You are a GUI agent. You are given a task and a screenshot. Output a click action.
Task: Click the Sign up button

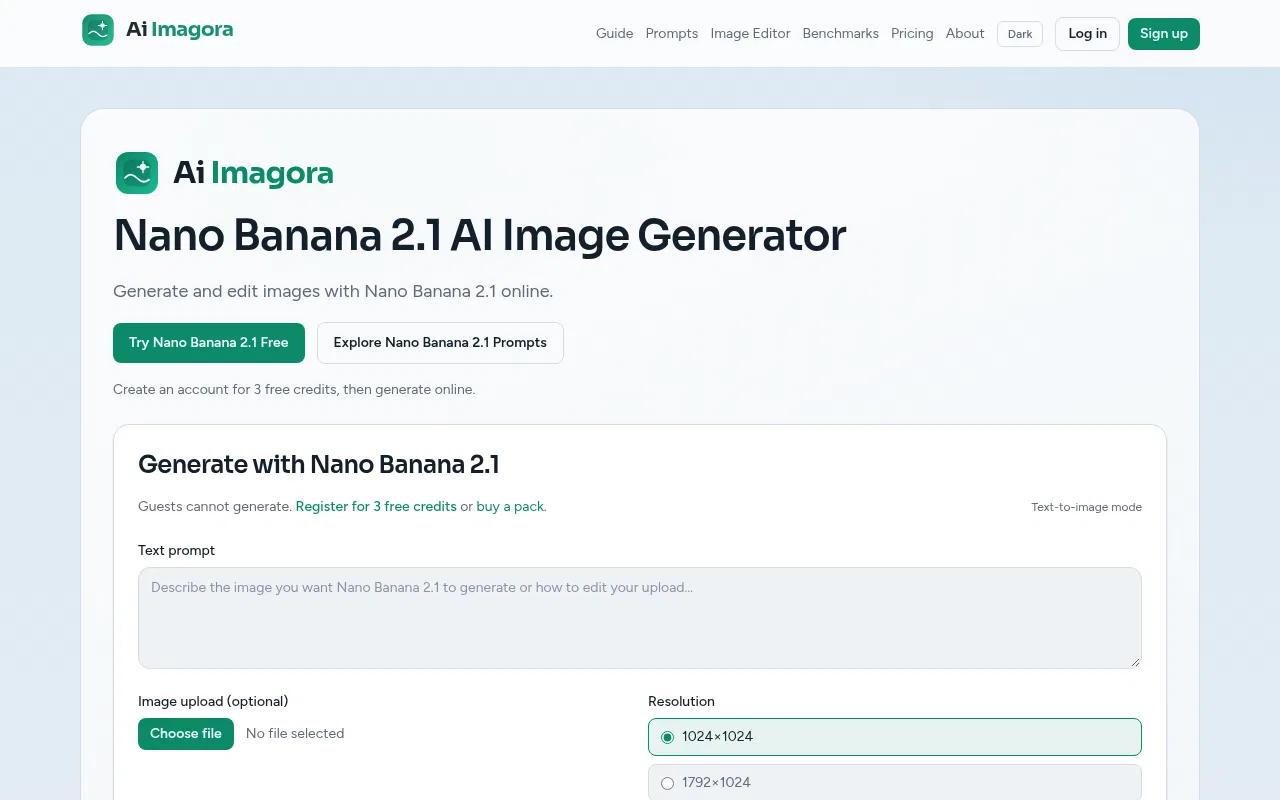(x=1164, y=34)
